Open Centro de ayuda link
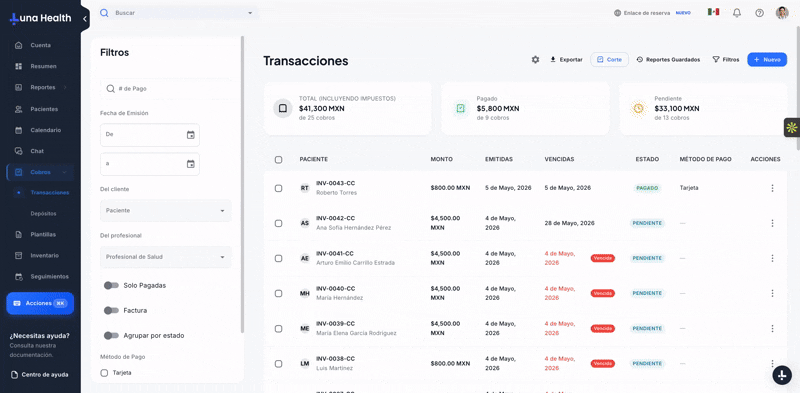800x393 pixels. point(39,375)
